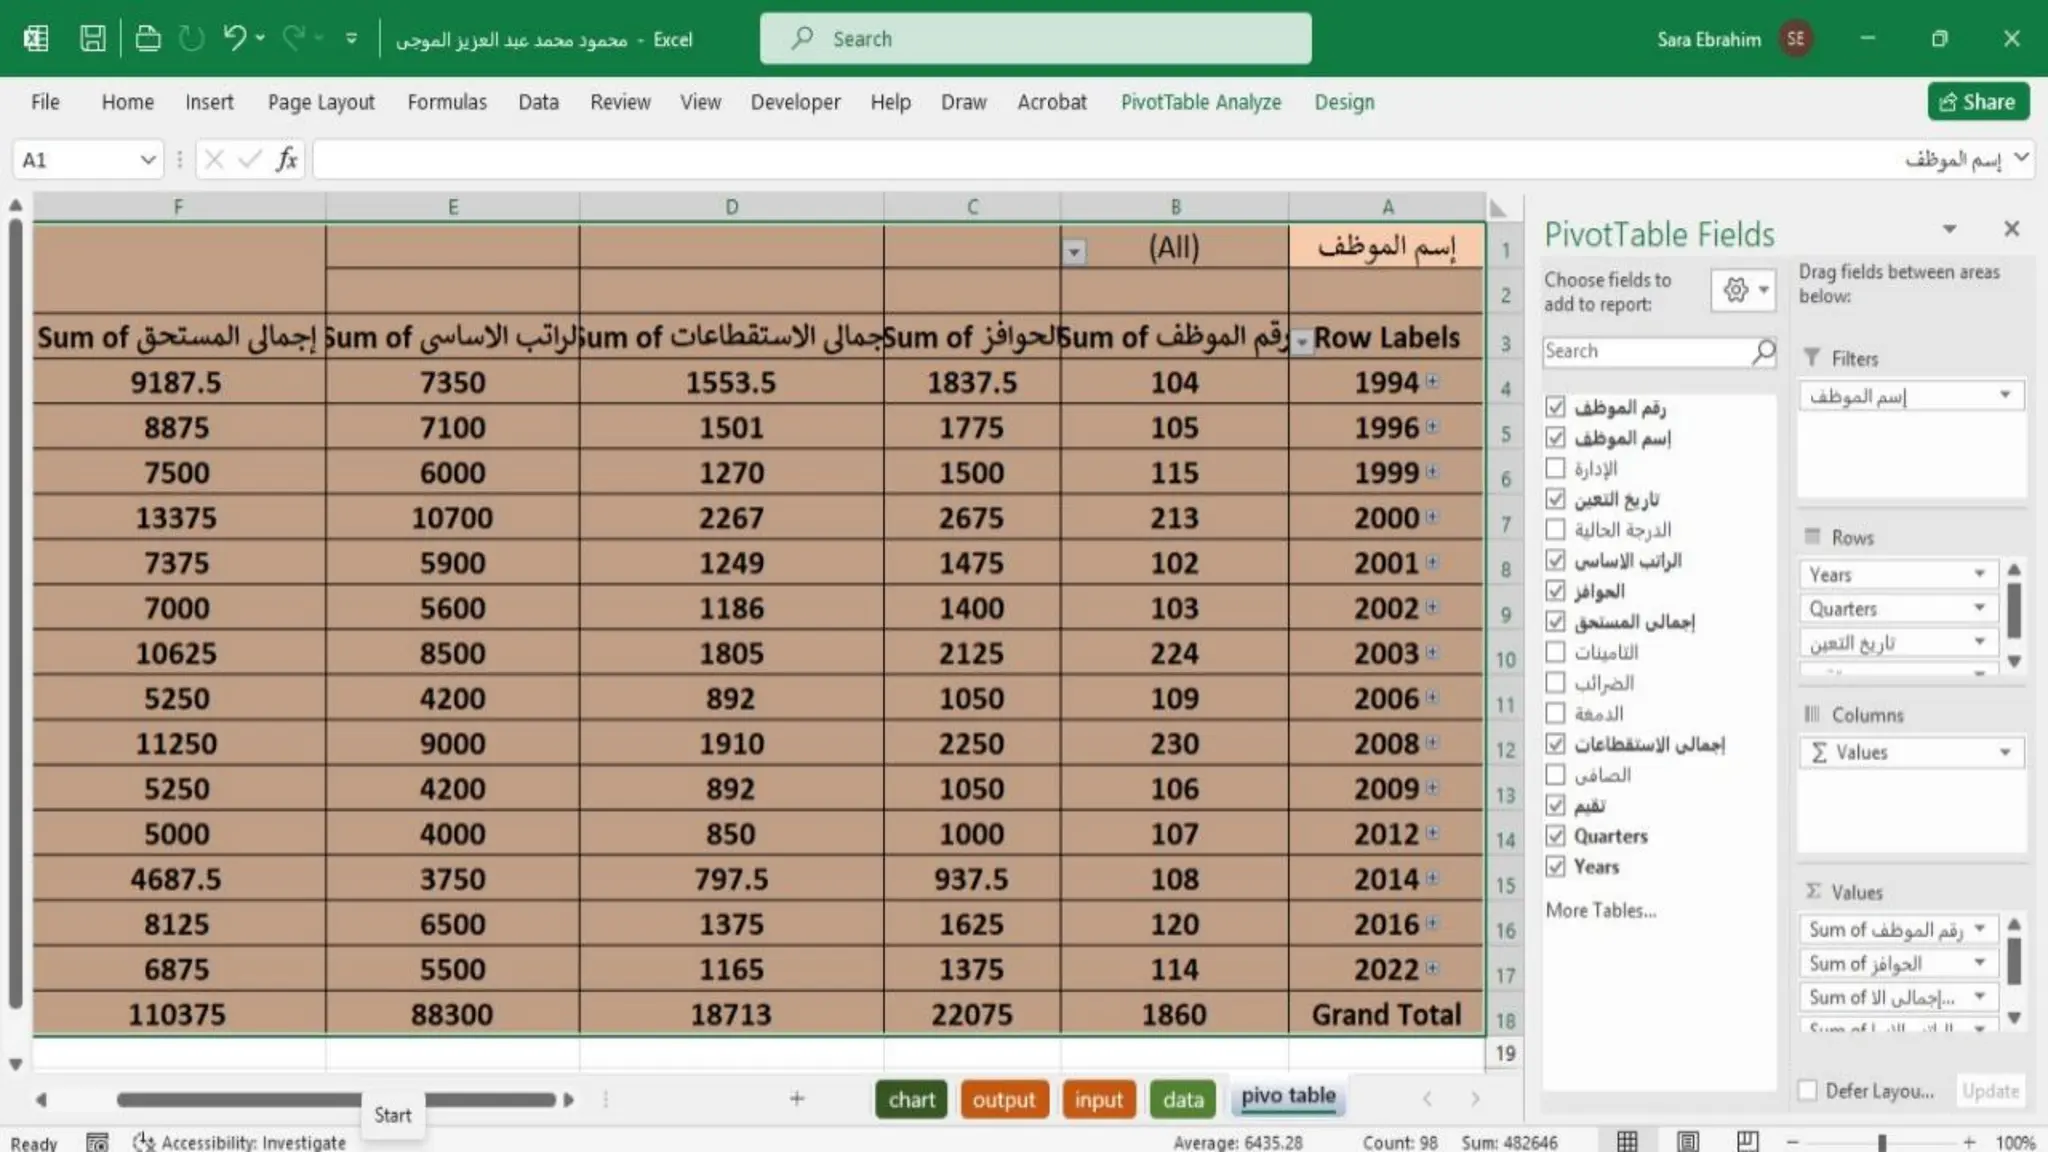2048x1152 pixels.
Task: Click the Undo arrow icon
Action: [234, 39]
